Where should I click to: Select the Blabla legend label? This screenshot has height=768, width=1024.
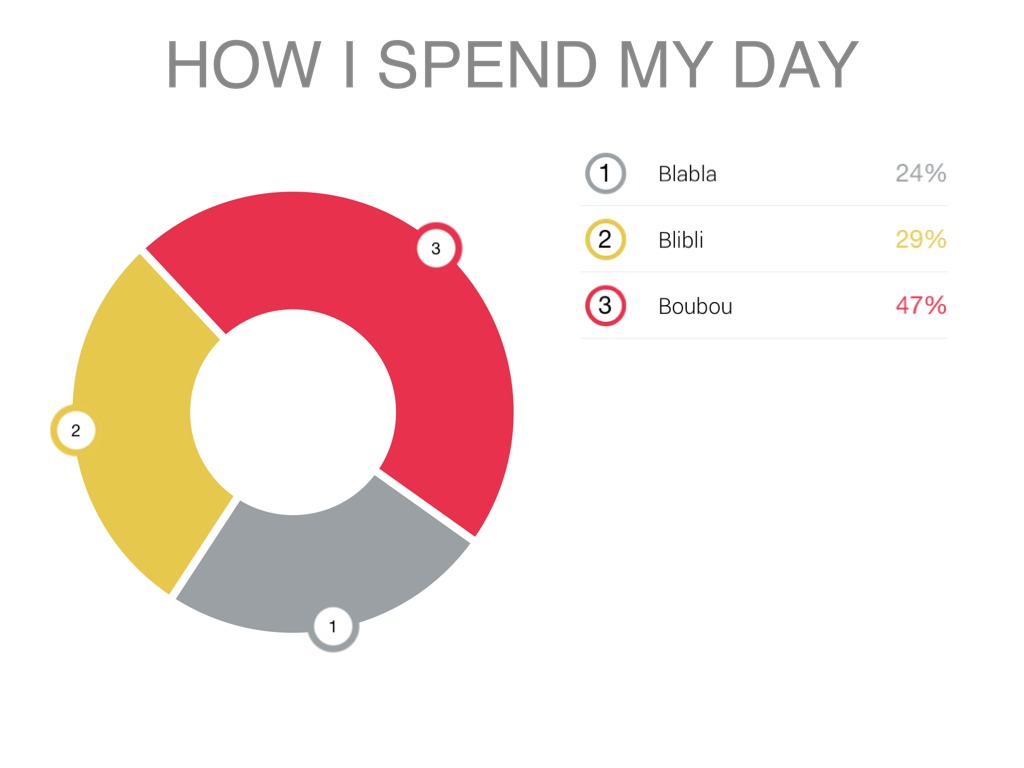pyautogui.click(x=687, y=174)
